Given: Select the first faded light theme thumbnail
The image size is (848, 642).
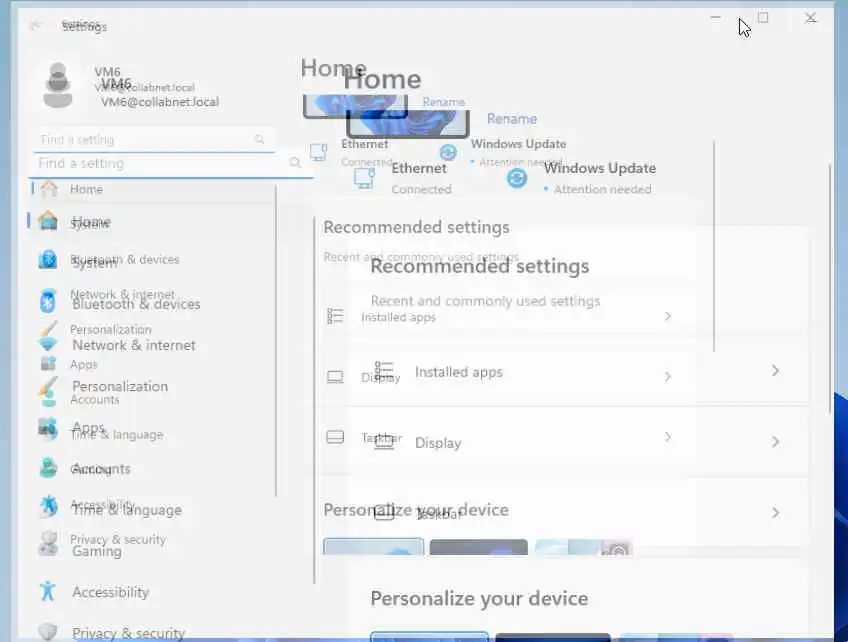Looking at the screenshot, I should [x=374, y=546].
